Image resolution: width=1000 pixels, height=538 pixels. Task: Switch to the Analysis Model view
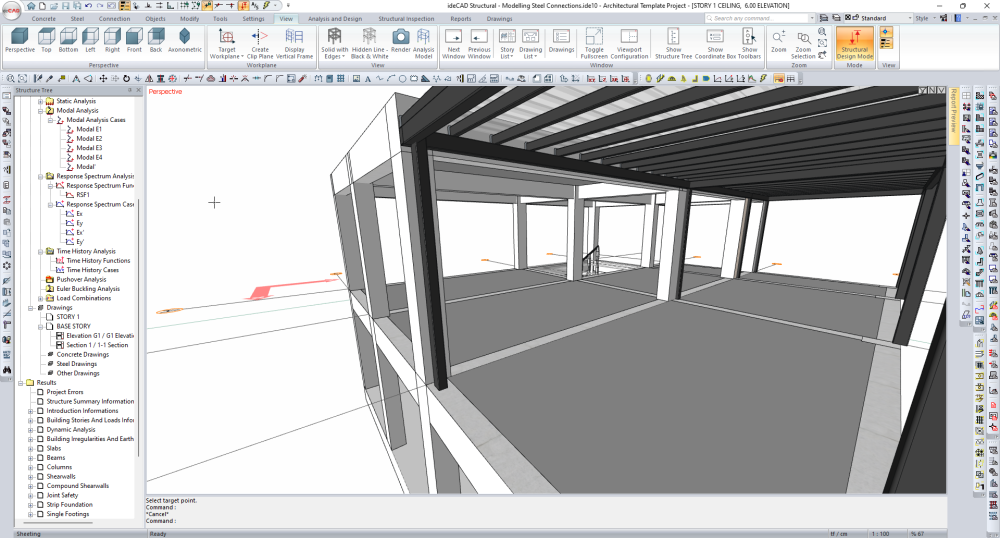pos(424,40)
